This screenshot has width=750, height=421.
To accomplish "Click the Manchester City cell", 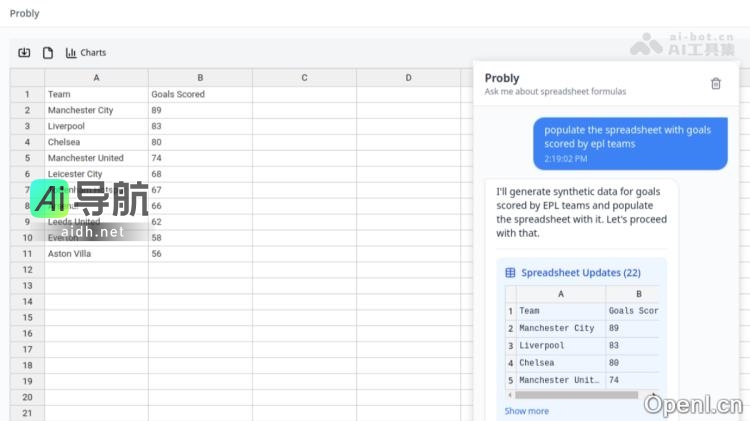I will (x=96, y=110).
